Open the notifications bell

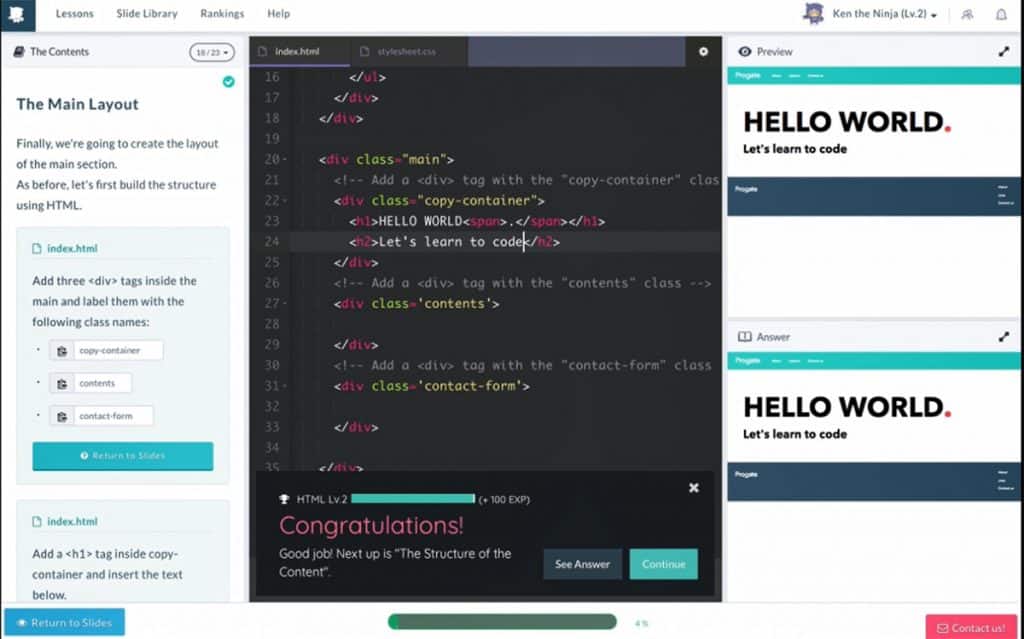(x=1001, y=14)
